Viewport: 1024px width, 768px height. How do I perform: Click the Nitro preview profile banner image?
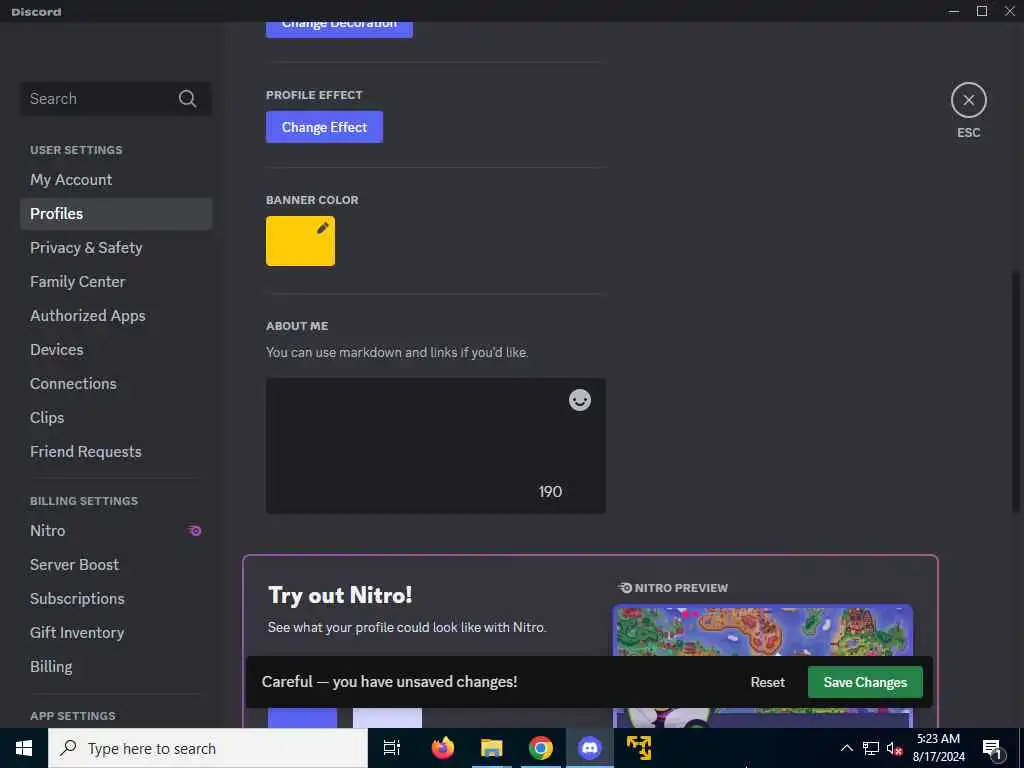762,632
